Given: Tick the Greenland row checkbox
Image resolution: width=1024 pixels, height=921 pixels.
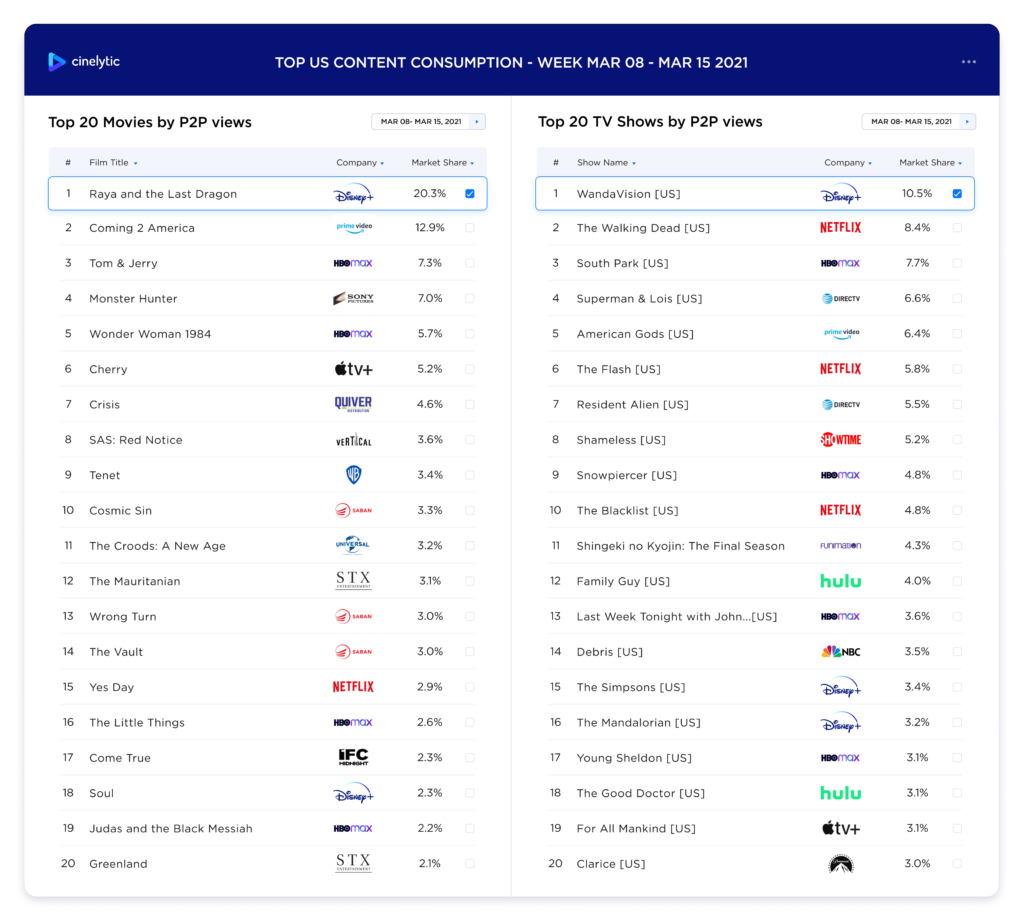Looking at the screenshot, I should (470, 863).
